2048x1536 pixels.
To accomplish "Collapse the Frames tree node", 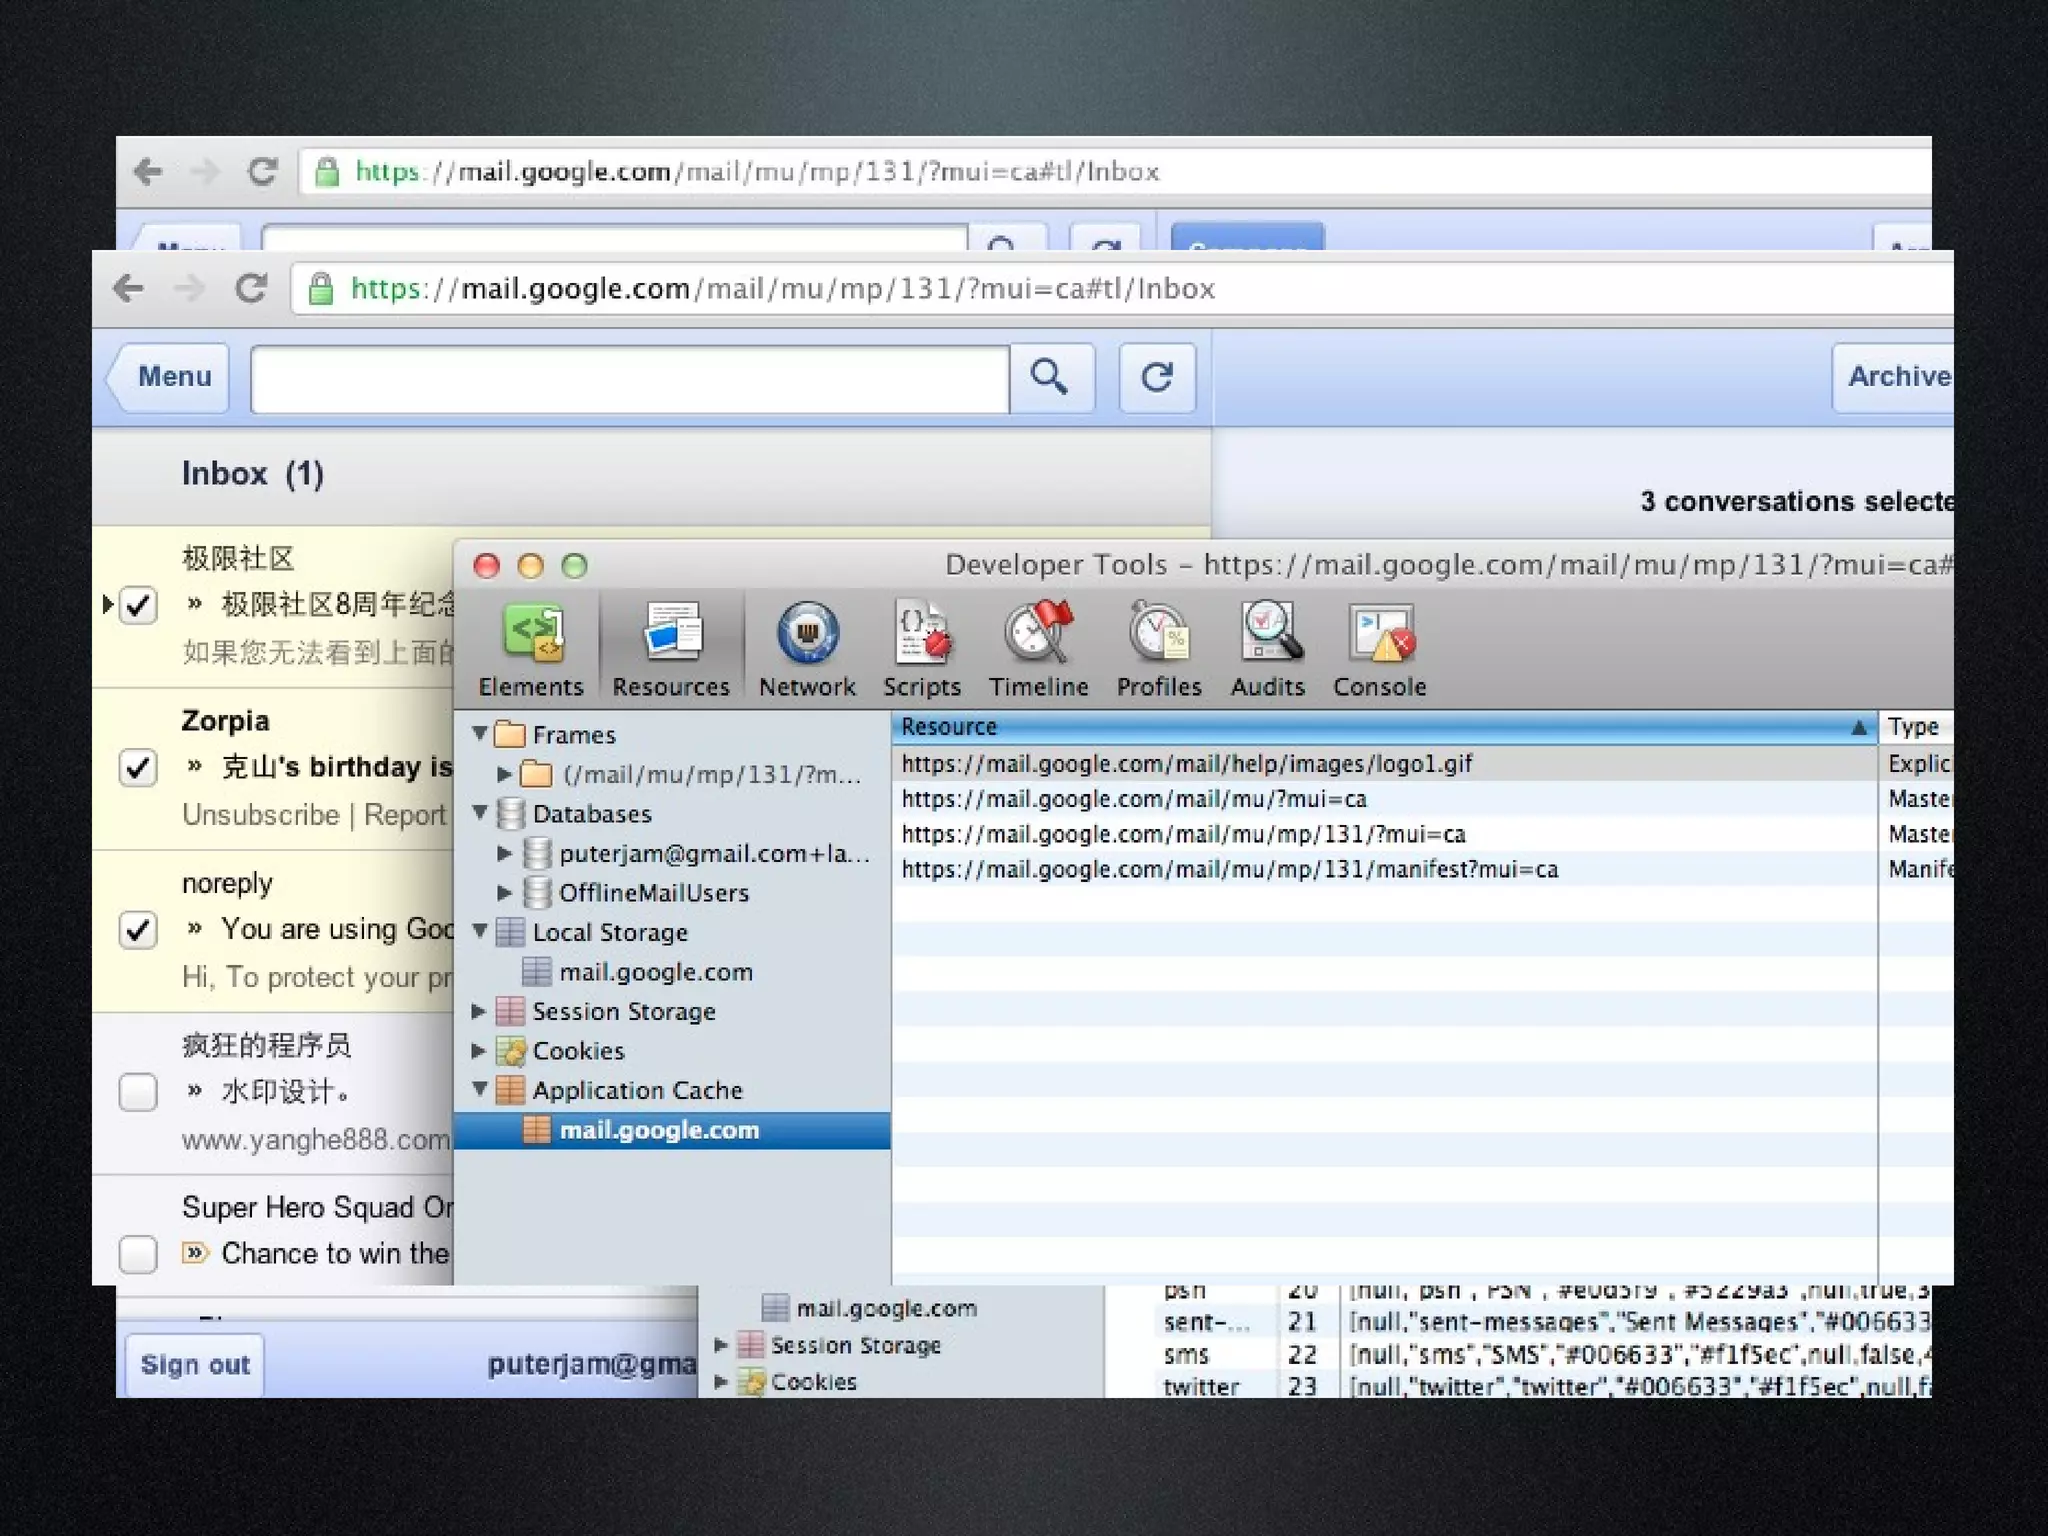I will [x=480, y=734].
